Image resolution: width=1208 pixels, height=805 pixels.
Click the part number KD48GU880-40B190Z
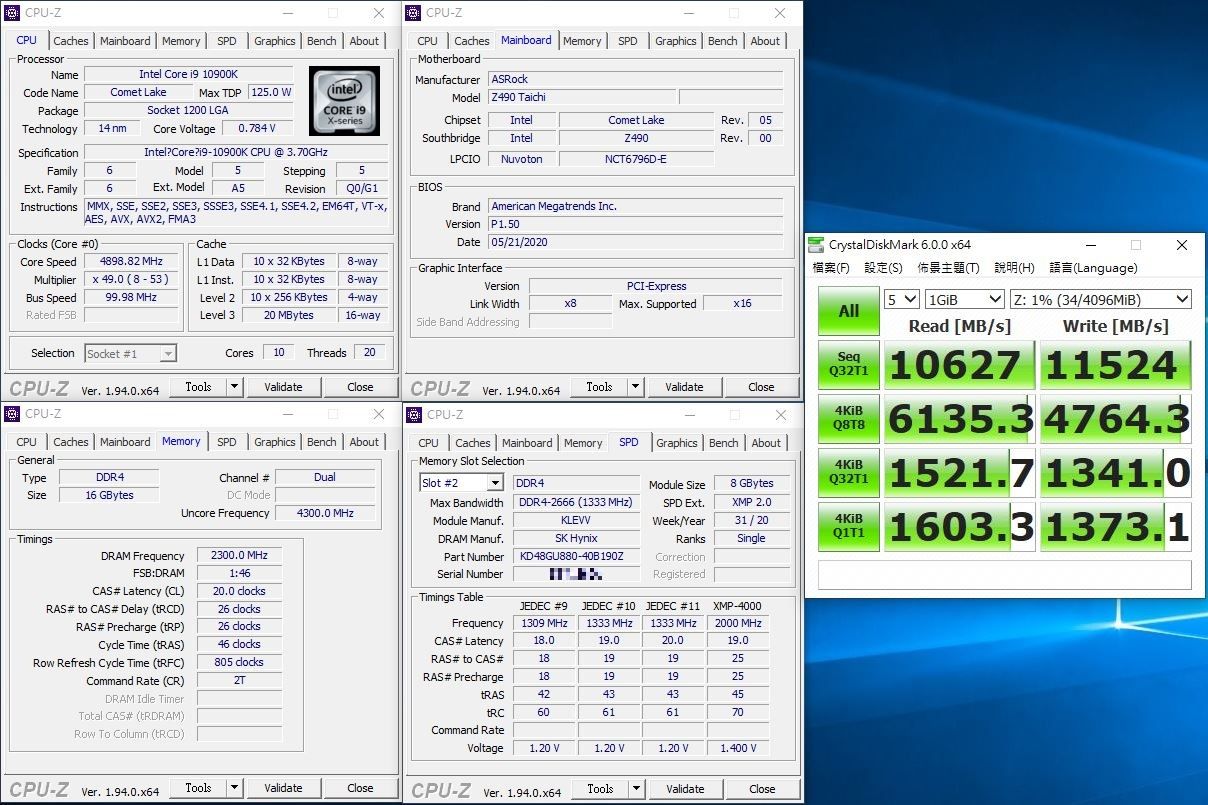tap(576, 557)
